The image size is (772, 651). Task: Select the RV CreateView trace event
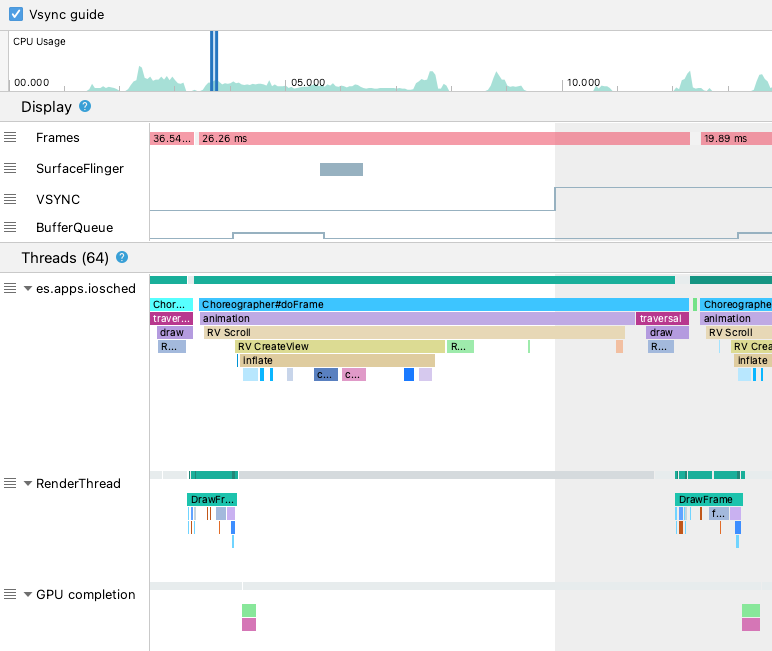pos(340,346)
